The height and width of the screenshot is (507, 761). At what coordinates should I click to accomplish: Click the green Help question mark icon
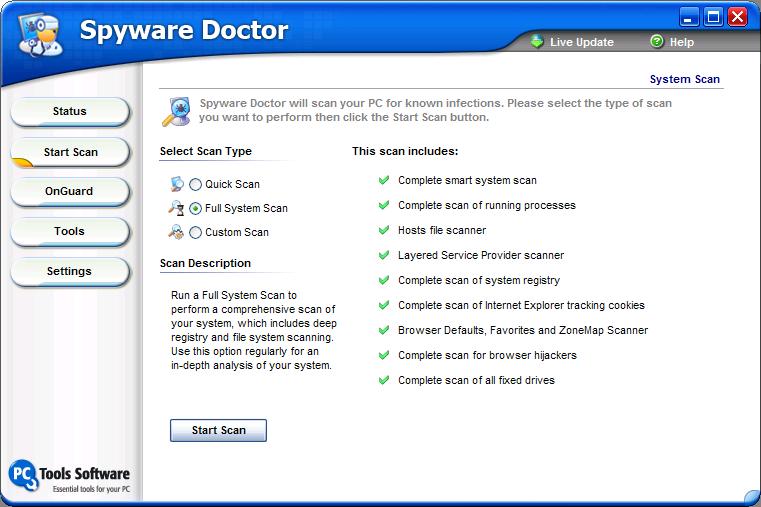click(657, 42)
